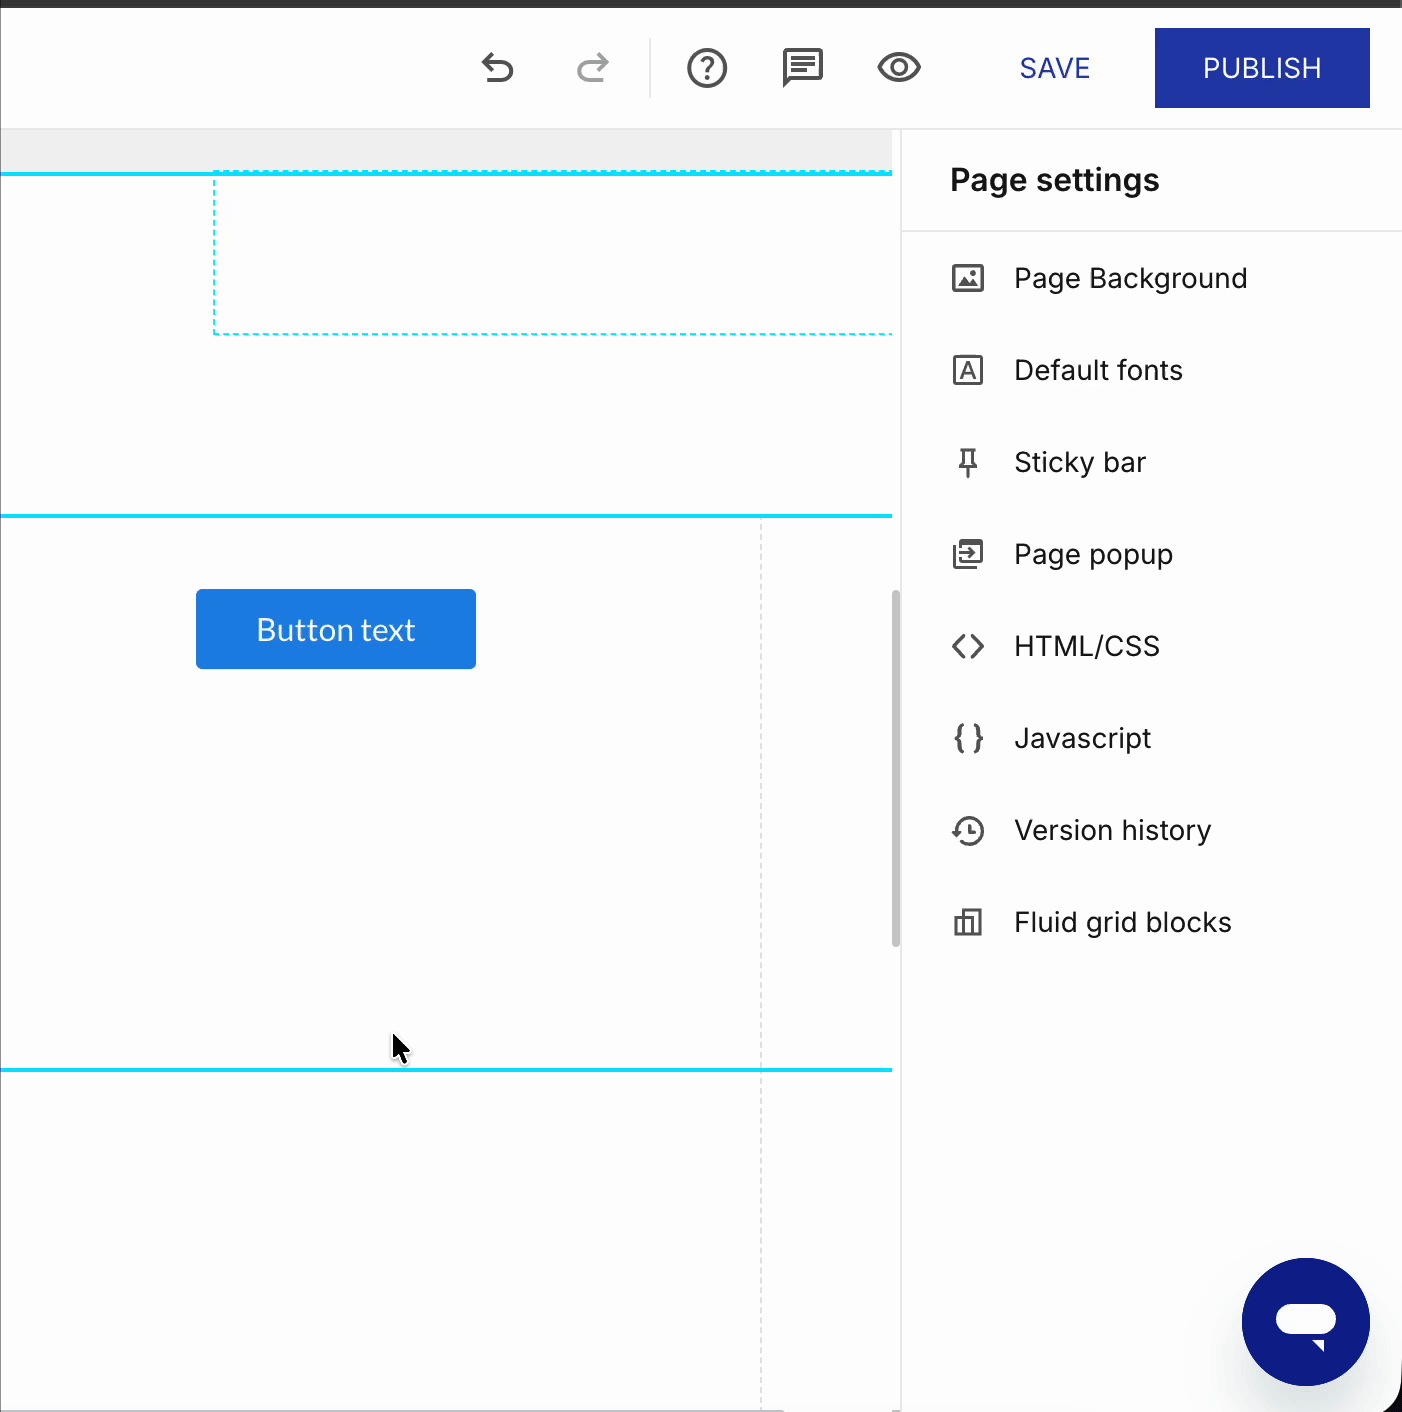Viewport: 1402px width, 1412px height.
Task: Click the Default fonts letter icon
Action: click(x=968, y=370)
